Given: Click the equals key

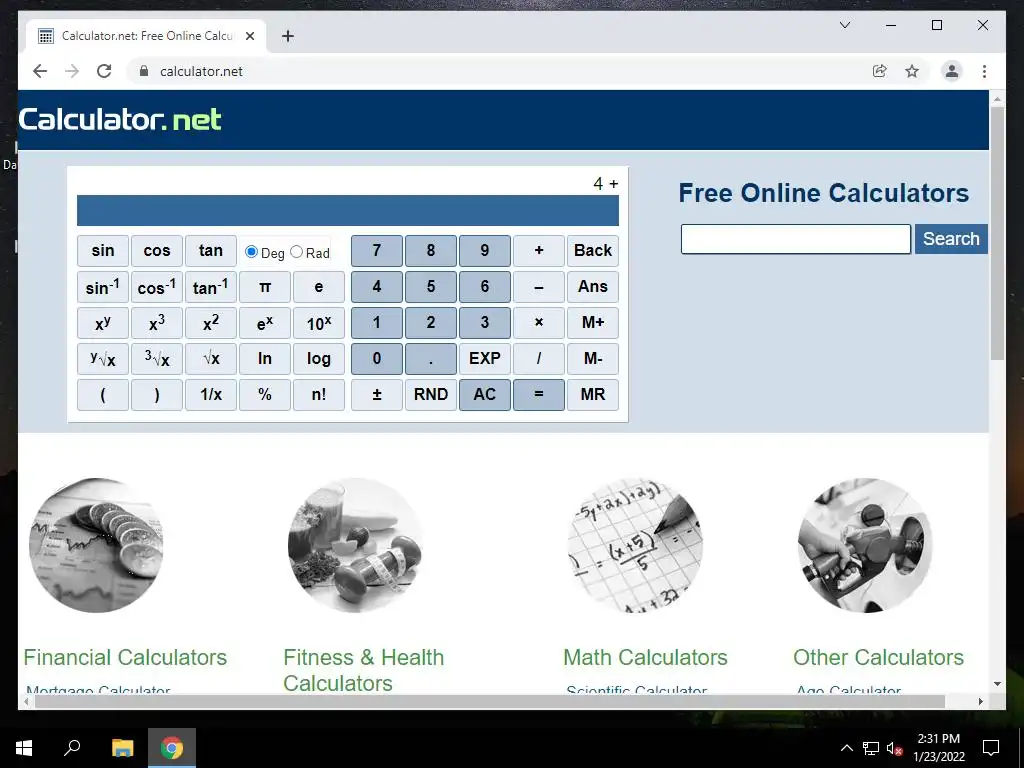Looking at the screenshot, I should 539,394.
